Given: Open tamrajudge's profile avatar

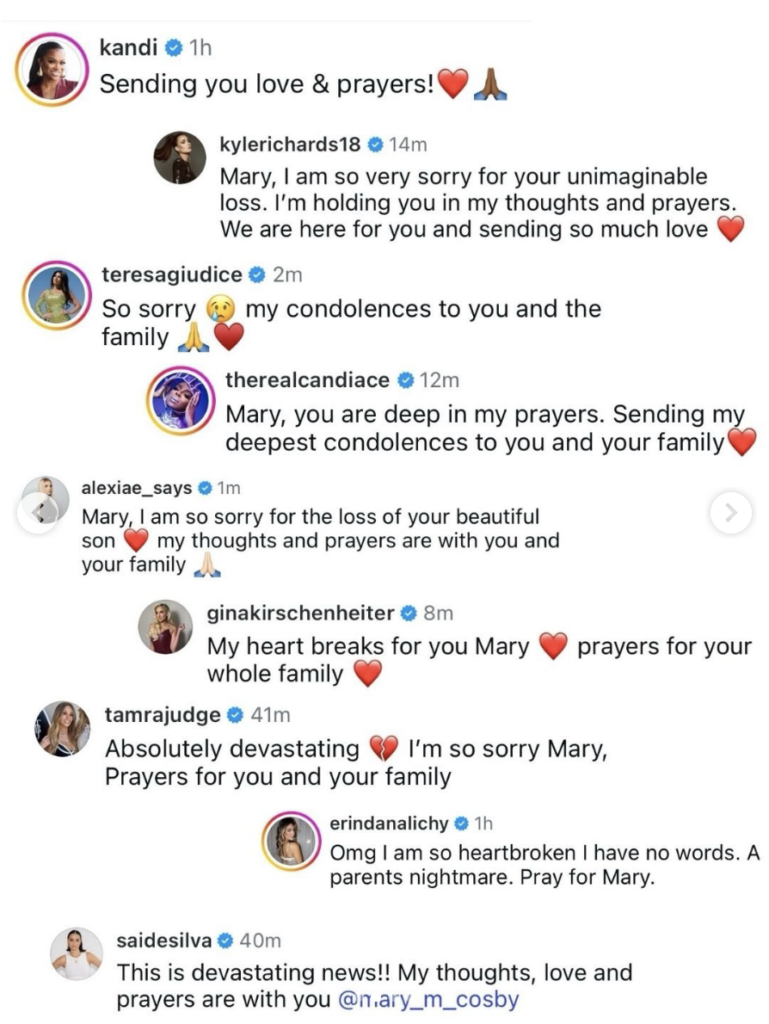Looking at the screenshot, I should click(61, 728).
